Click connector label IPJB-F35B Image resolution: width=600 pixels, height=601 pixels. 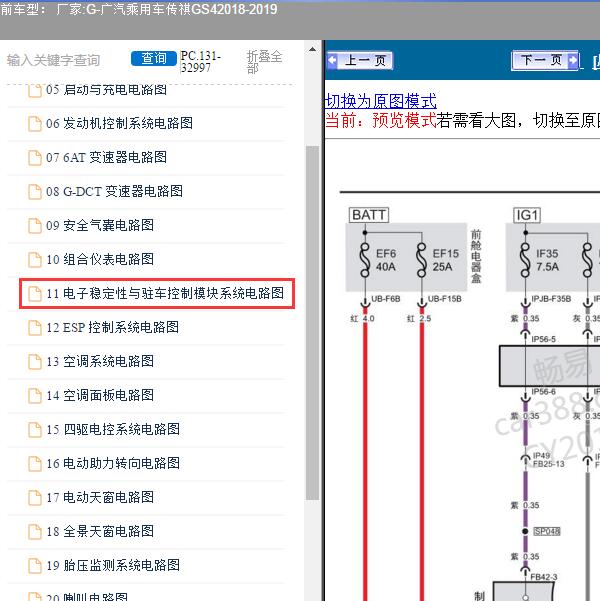point(551,299)
